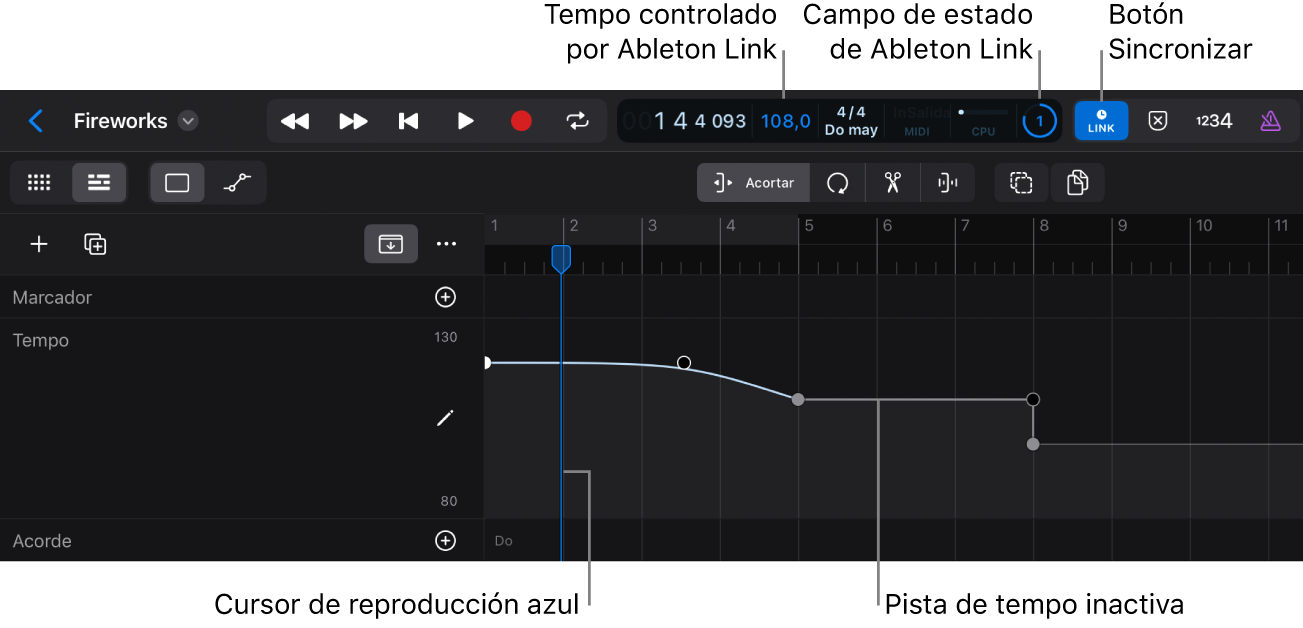Open the 4/4 Do may signature display
This screenshot has width=1303, height=628.
coord(851,121)
